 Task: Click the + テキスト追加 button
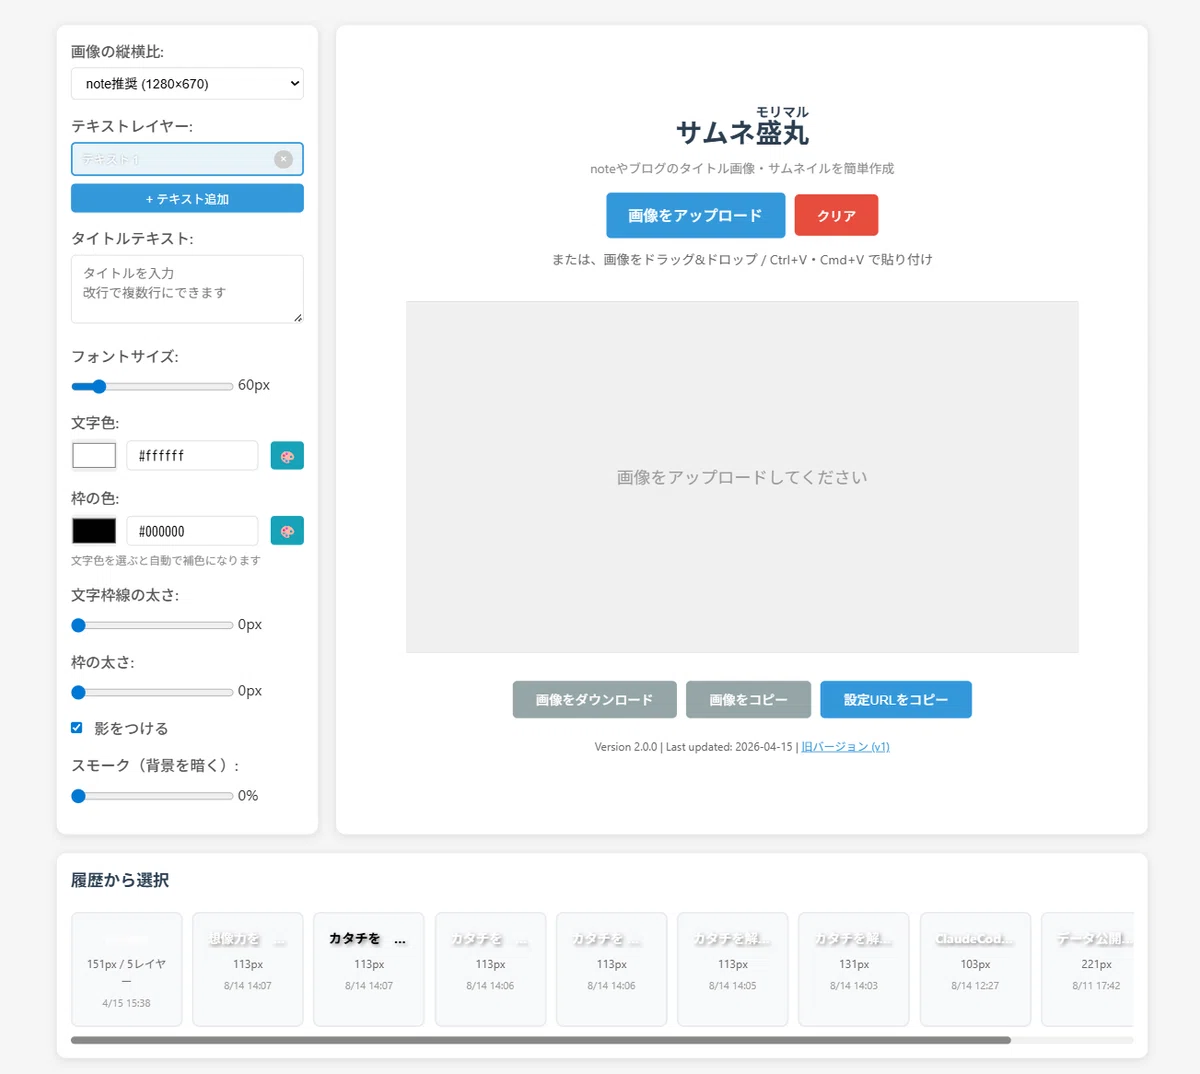(187, 198)
